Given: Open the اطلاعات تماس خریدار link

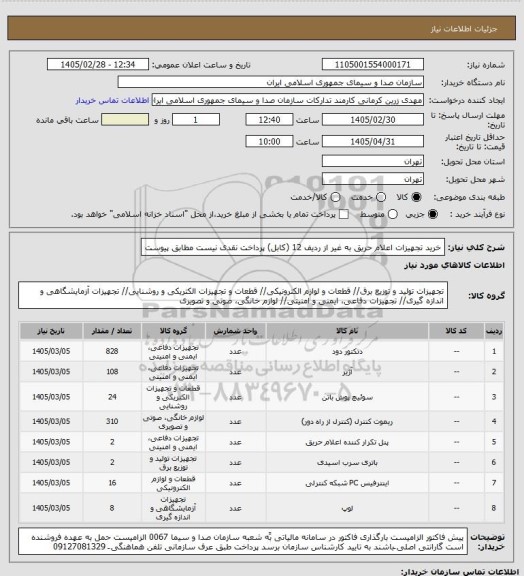Looking at the screenshot, I should click(112, 100).
